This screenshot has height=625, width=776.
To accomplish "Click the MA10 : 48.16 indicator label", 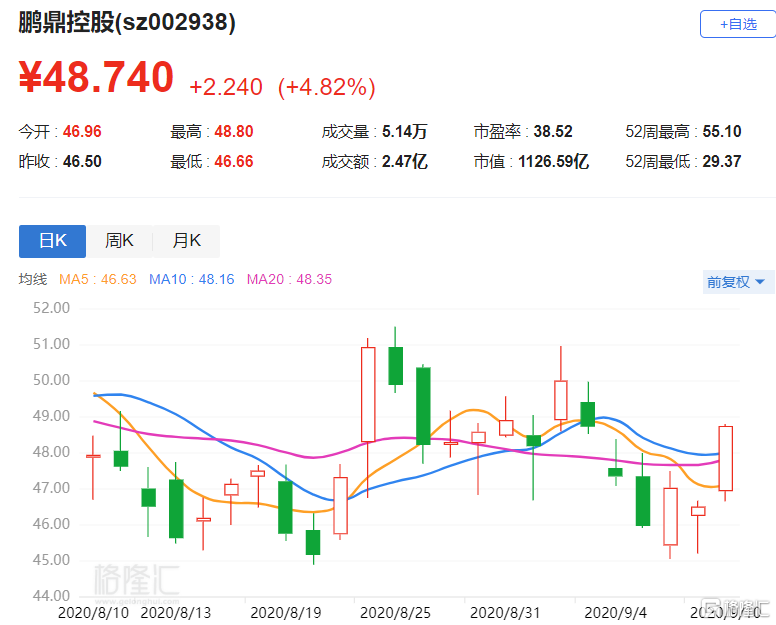I will coord(192,279).
